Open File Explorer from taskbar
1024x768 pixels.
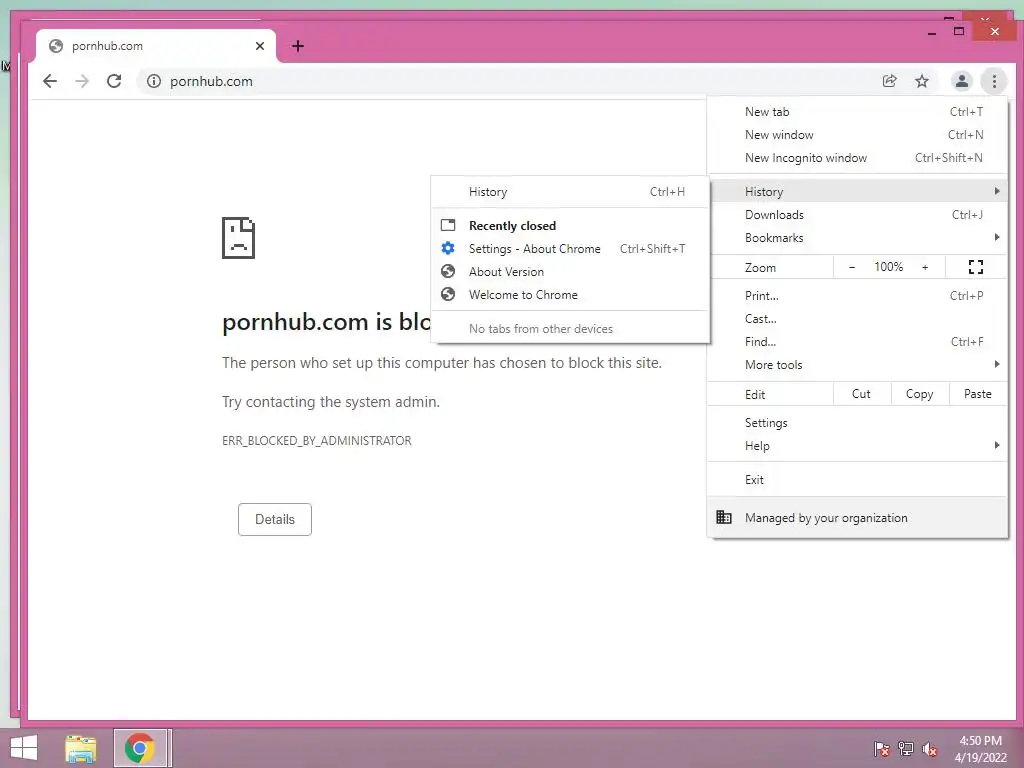pyautogui.click(x=81, y=748)
